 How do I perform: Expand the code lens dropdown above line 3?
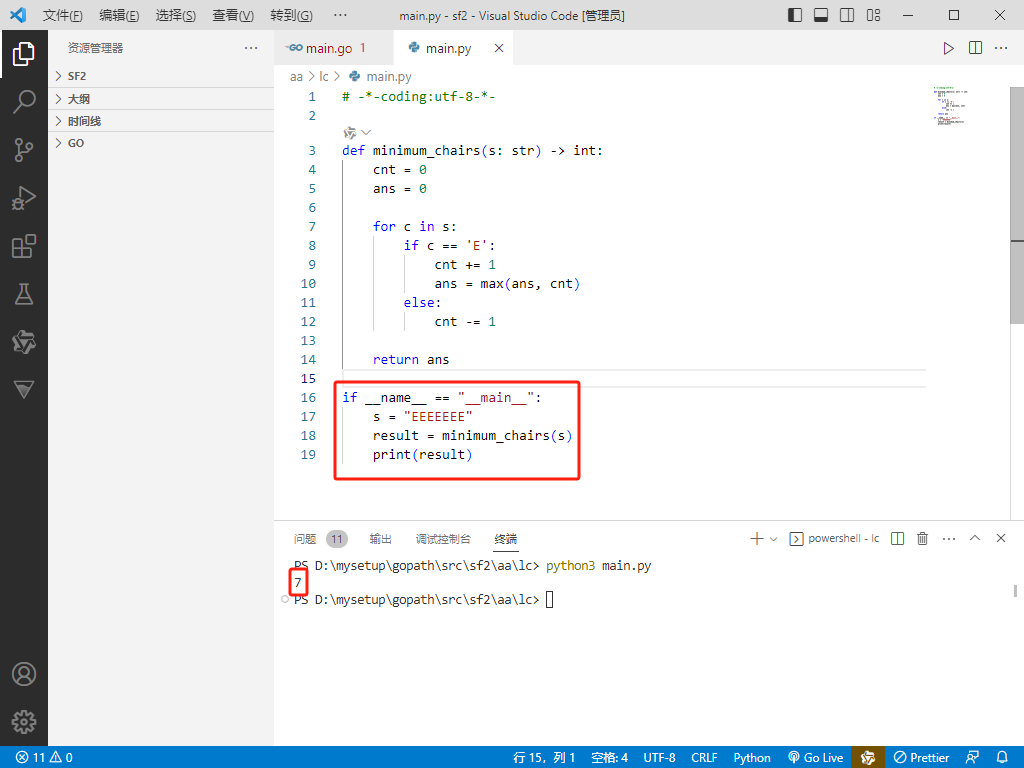point(366,133)
